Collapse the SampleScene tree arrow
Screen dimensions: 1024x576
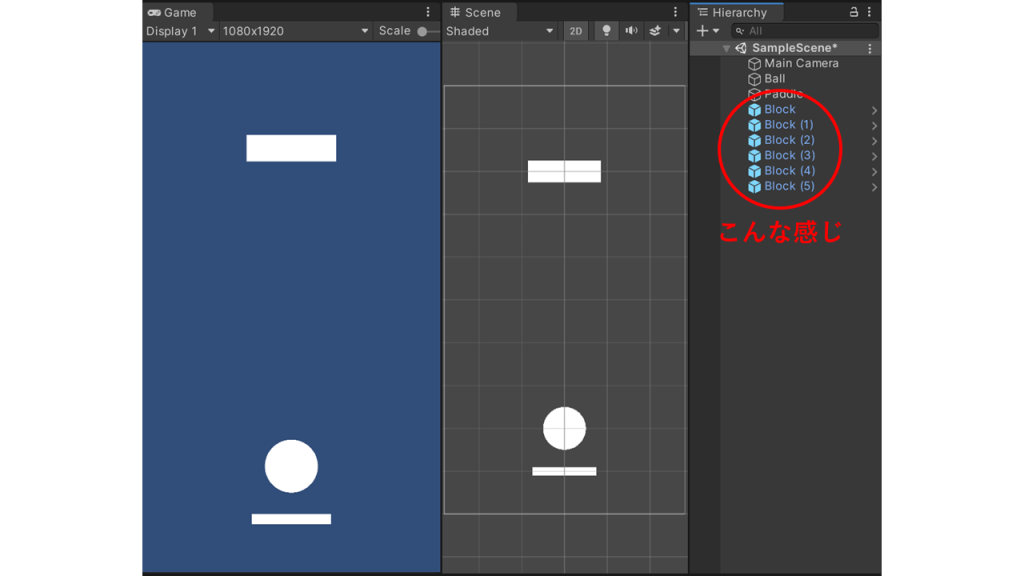(727, 48)
